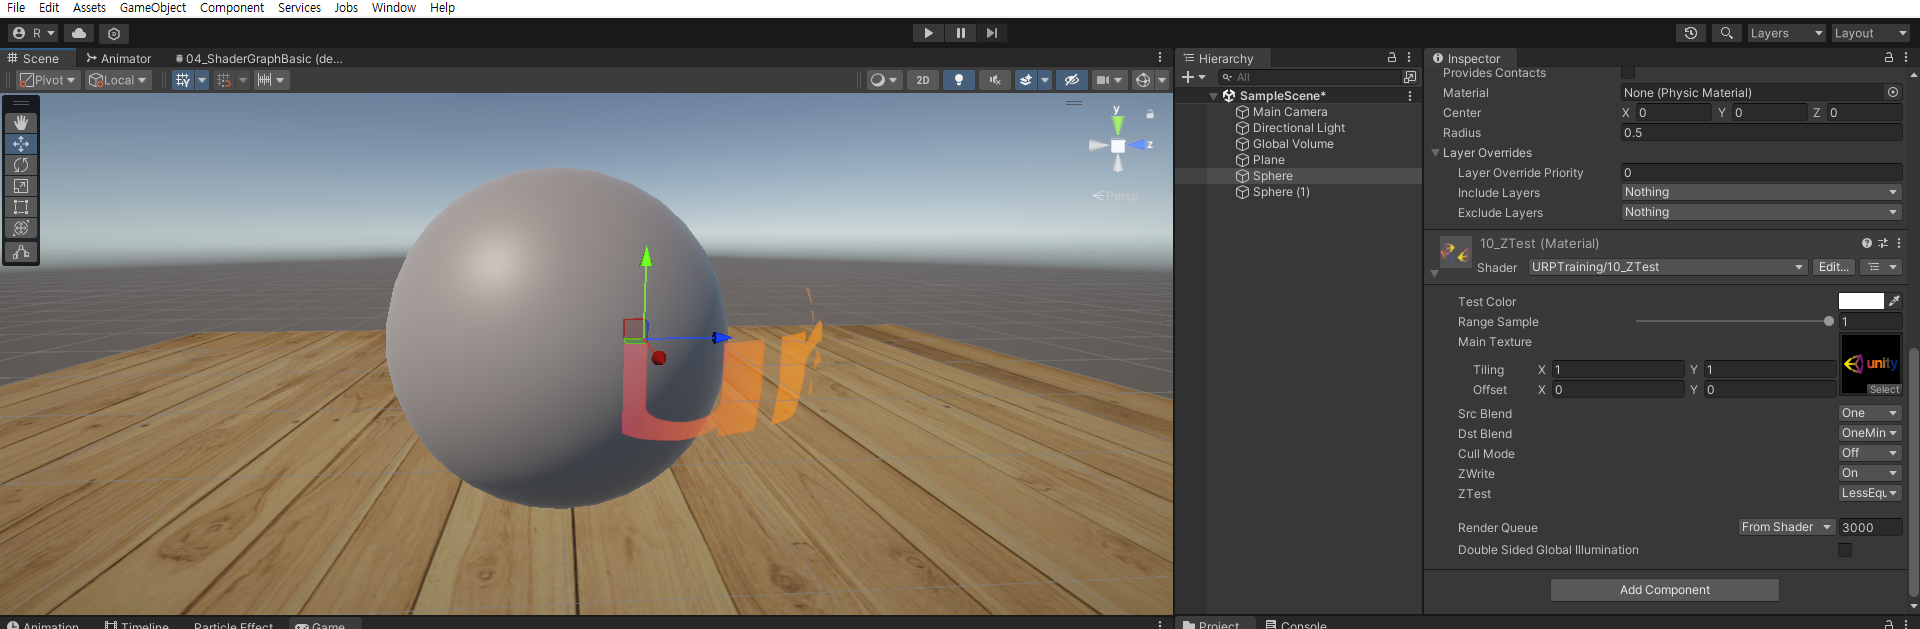Open the Local handle rotation dropdown

coord(118,80)
